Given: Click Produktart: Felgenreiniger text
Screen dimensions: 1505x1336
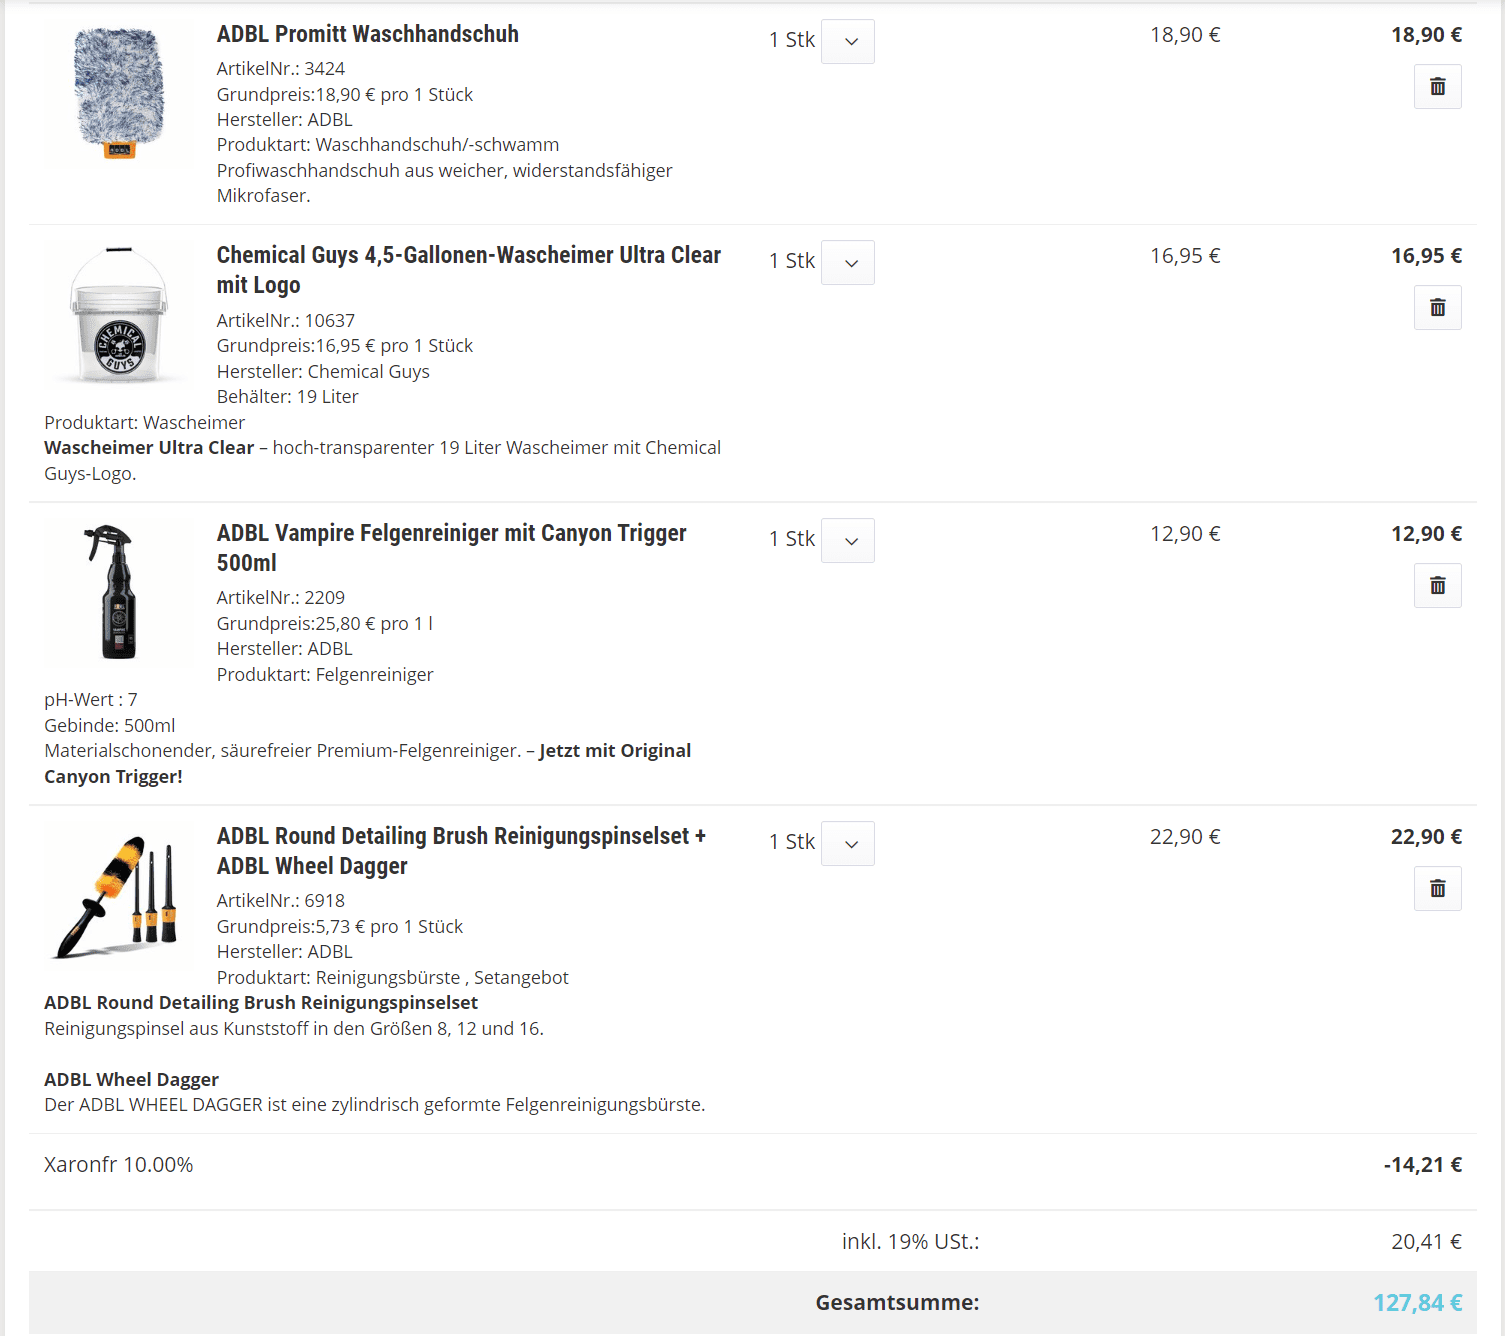Looking at the screenshot, I should tap(325, 675).
